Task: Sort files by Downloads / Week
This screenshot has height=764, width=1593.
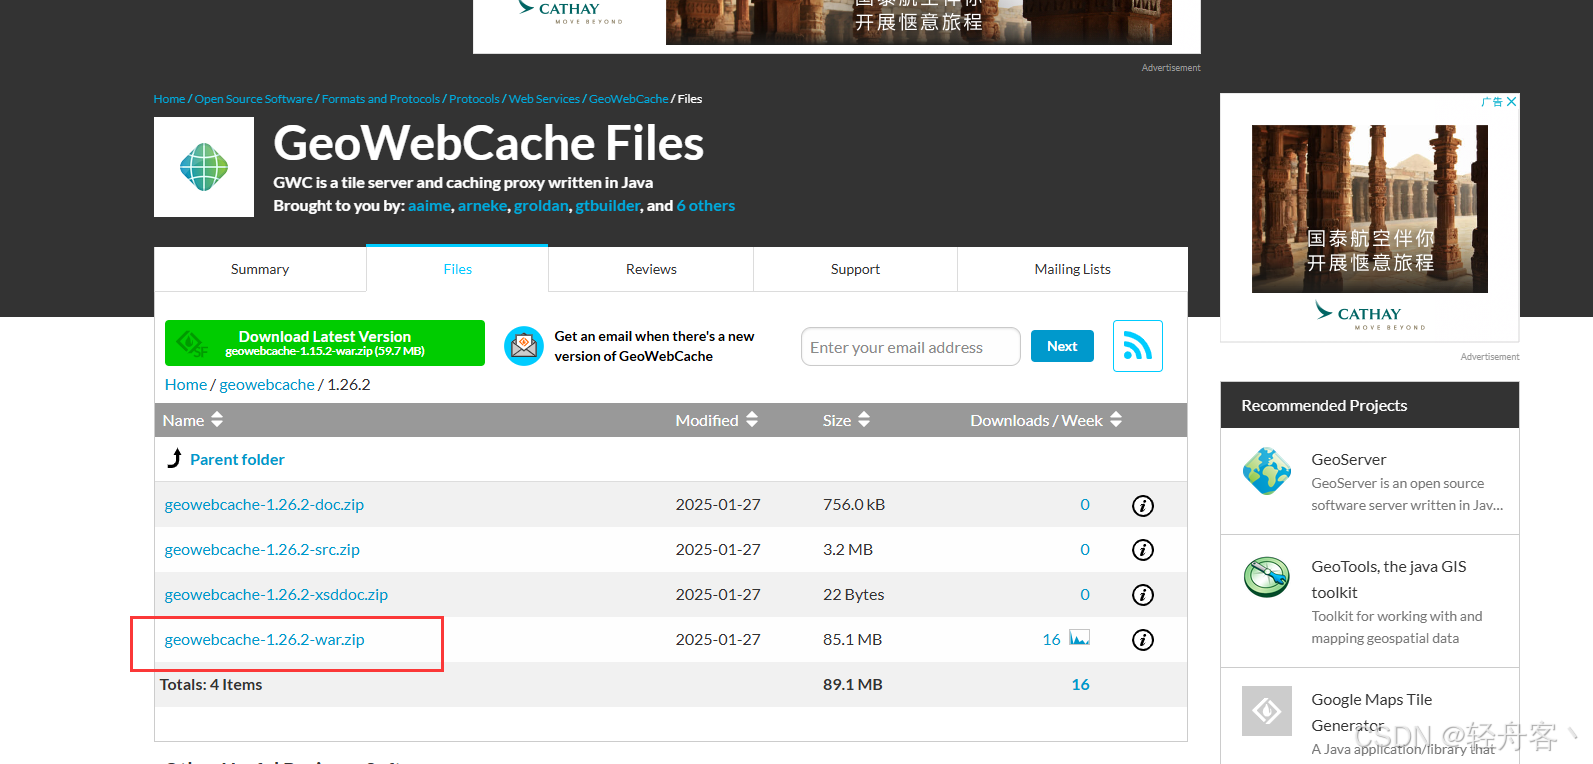Action: [x=1046, y=420]
